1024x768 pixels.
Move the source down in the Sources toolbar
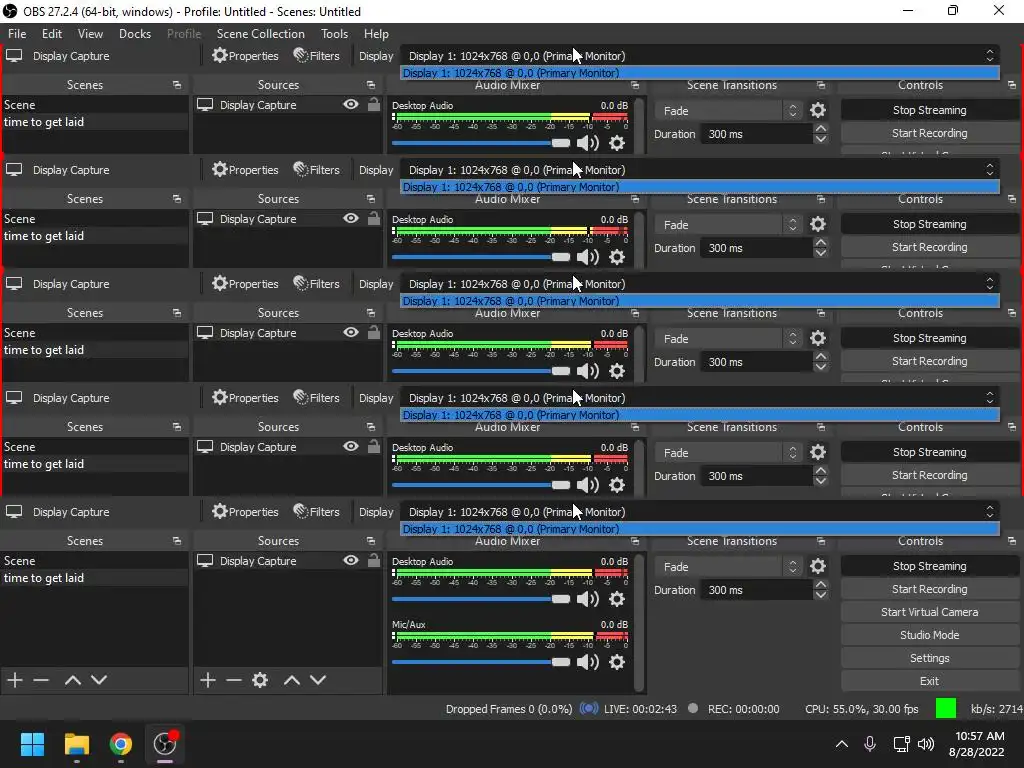pyautogui.click(x=318, y=680)
